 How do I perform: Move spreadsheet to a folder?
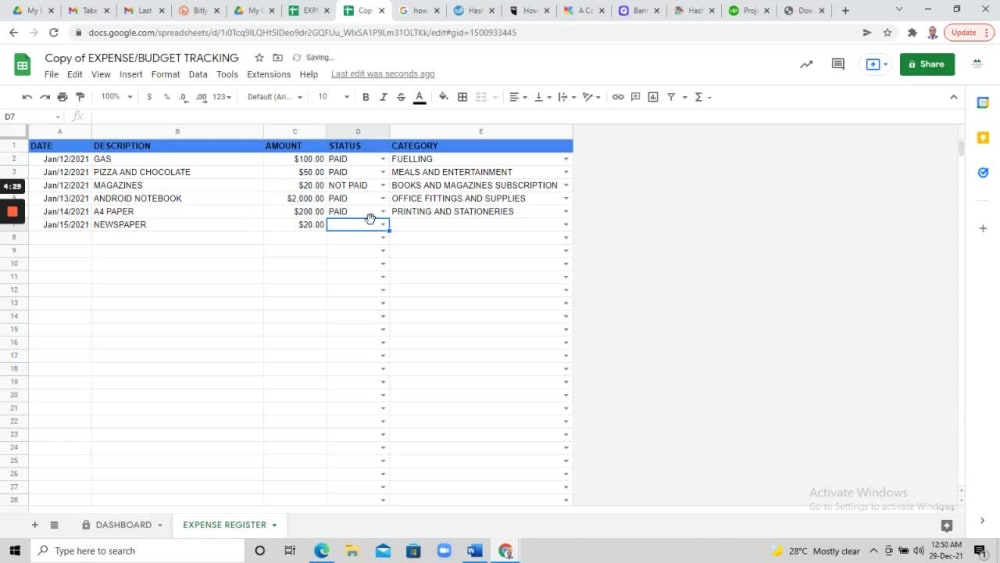tap(277, 57)
